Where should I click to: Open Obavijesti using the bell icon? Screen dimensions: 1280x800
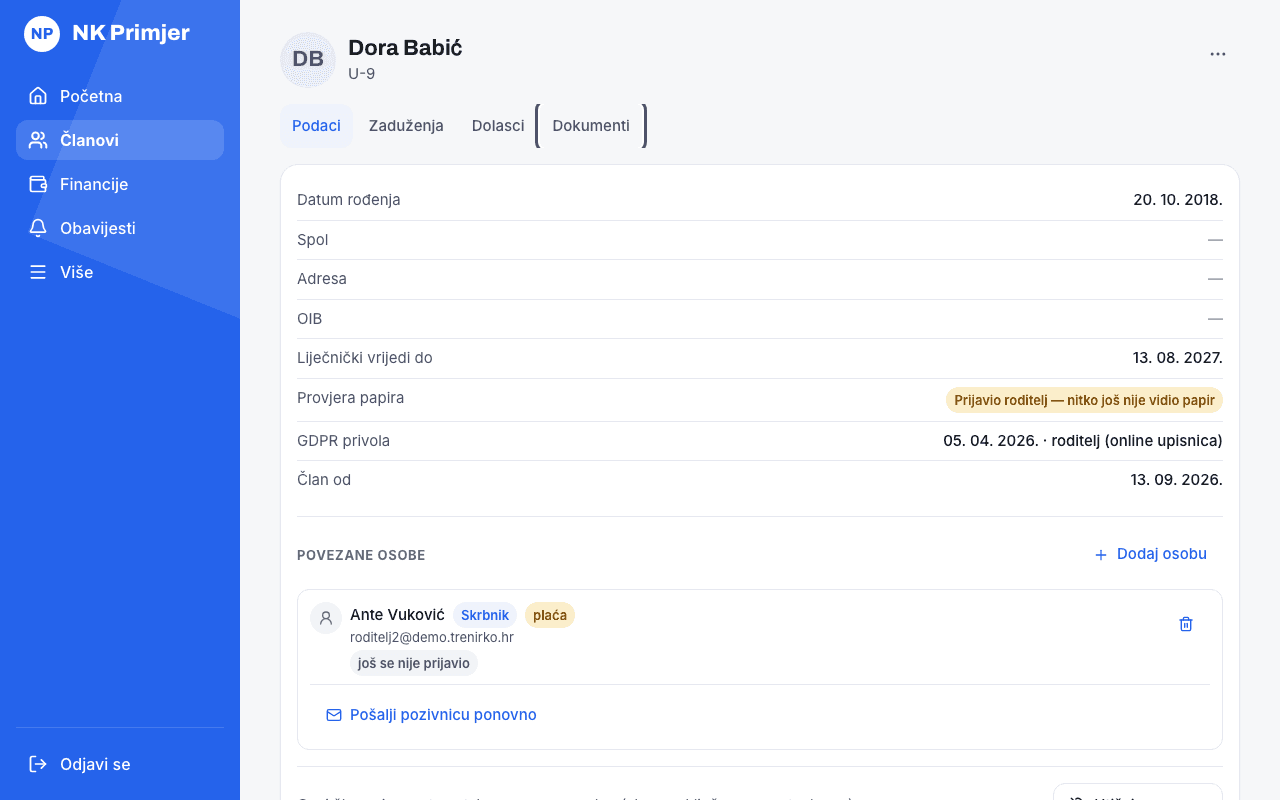pos(38,228)
